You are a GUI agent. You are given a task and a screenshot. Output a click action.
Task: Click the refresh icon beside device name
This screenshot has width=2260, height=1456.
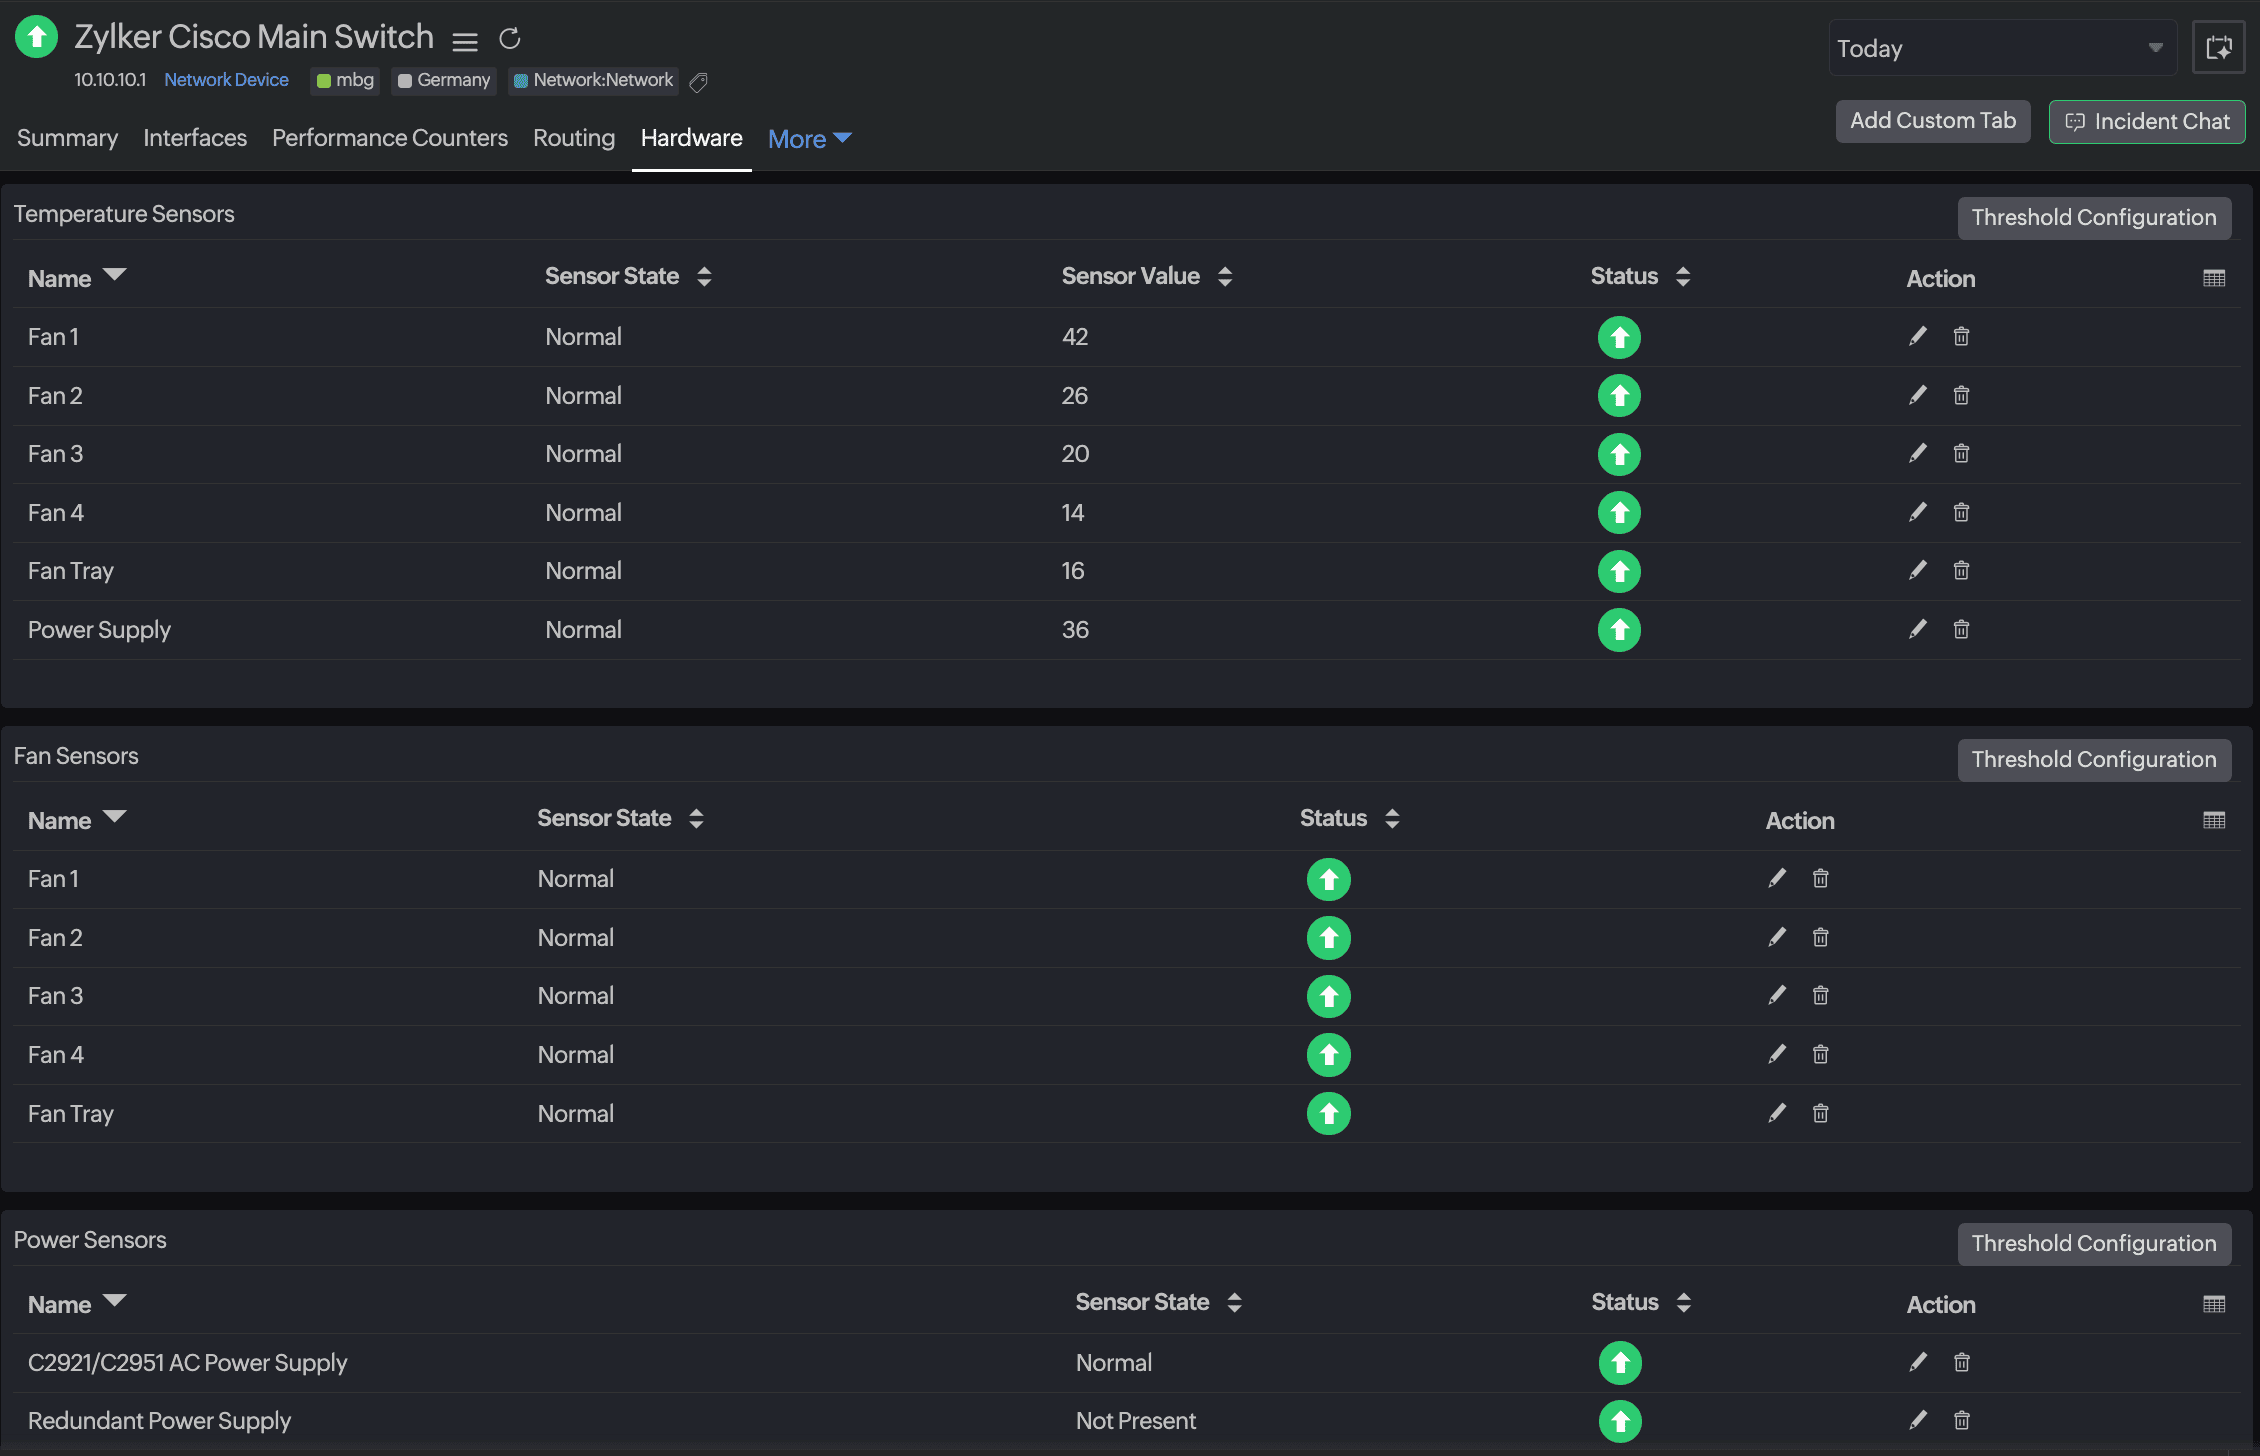tap(510, 39)
